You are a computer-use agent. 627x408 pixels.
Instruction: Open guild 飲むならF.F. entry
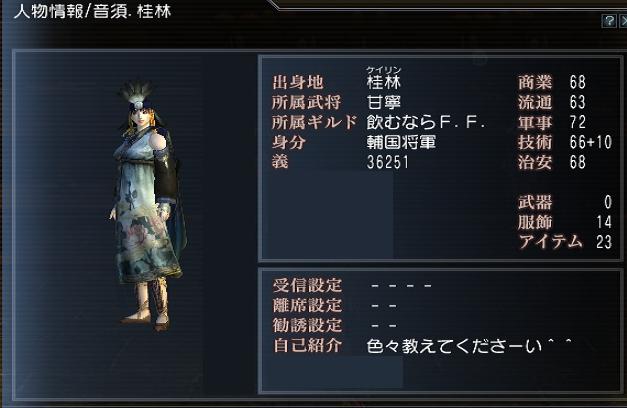tap(426, 122)
